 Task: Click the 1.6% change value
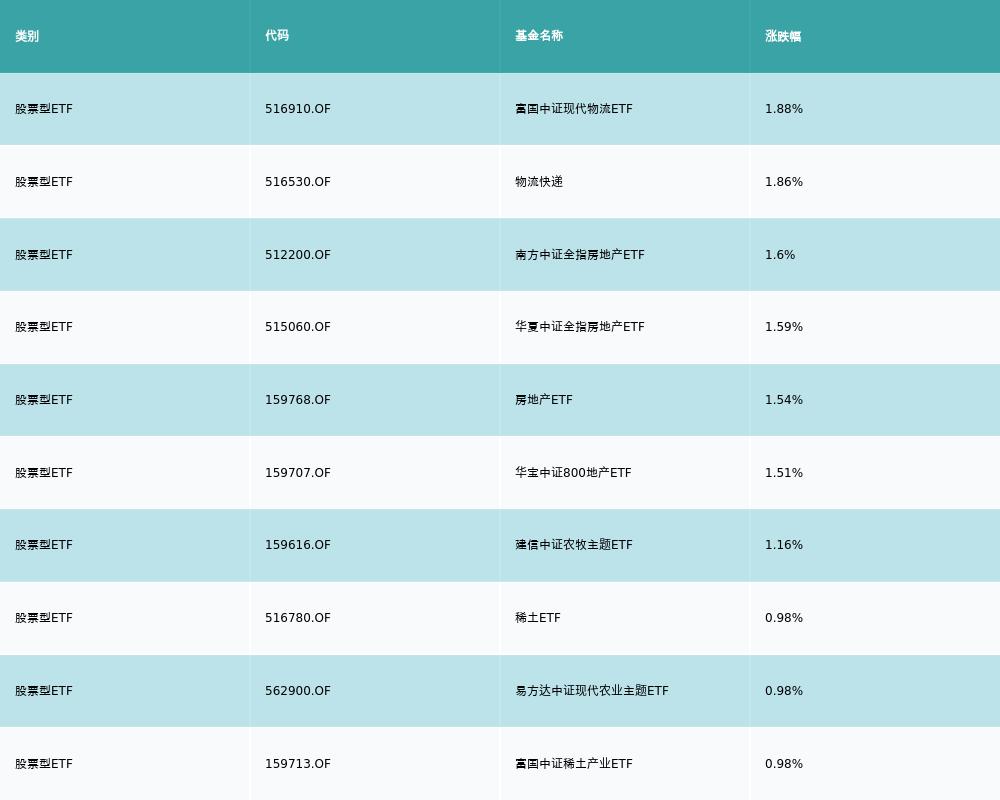coord(780,255)
